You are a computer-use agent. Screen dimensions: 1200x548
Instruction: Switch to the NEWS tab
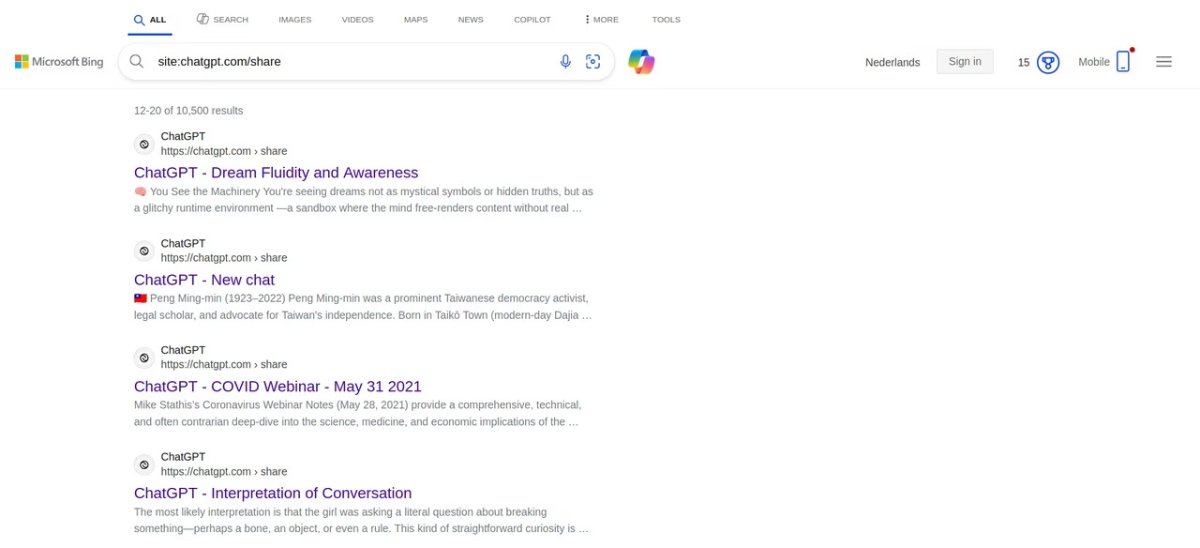(470, 19)
